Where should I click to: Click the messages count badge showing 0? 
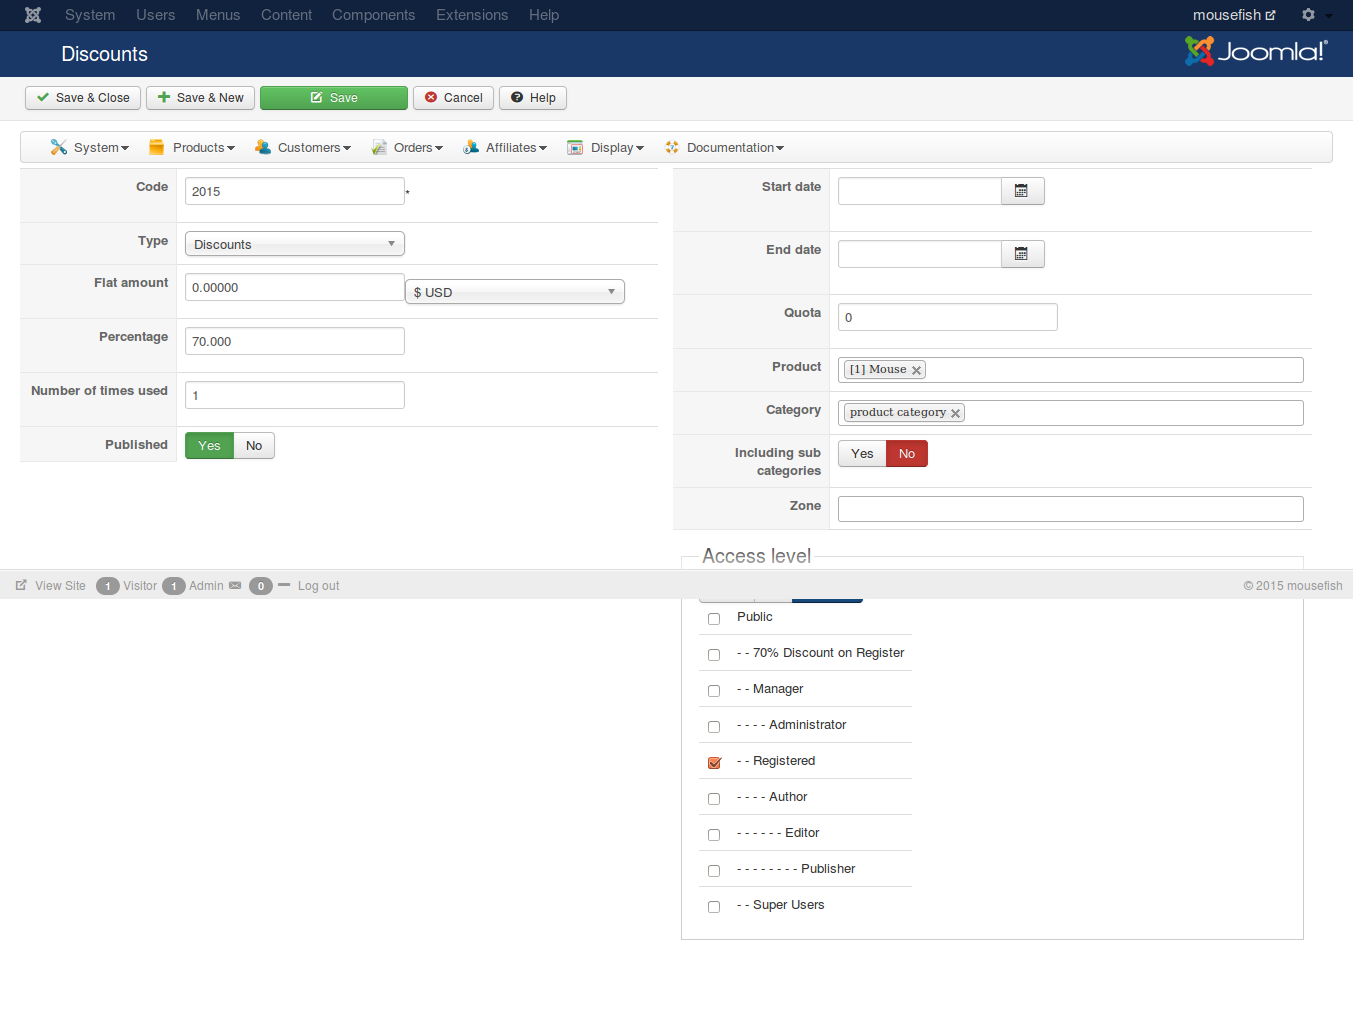pos(261,586)
